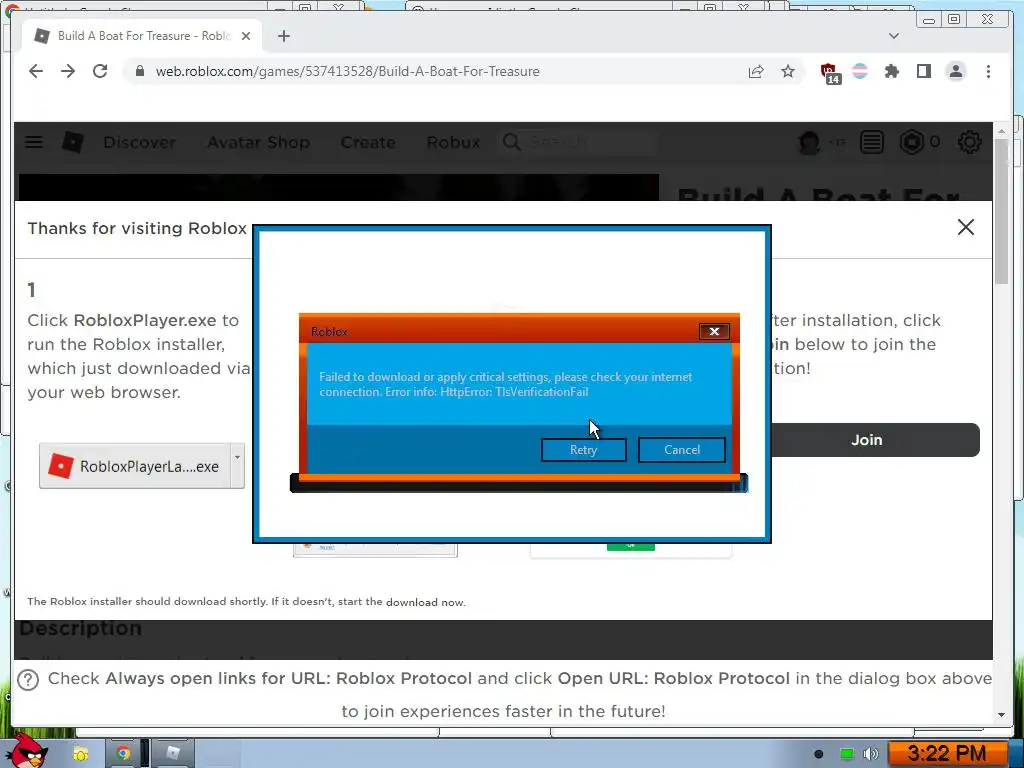Click the 3:22 PM taskbar clock

point(947,754)
